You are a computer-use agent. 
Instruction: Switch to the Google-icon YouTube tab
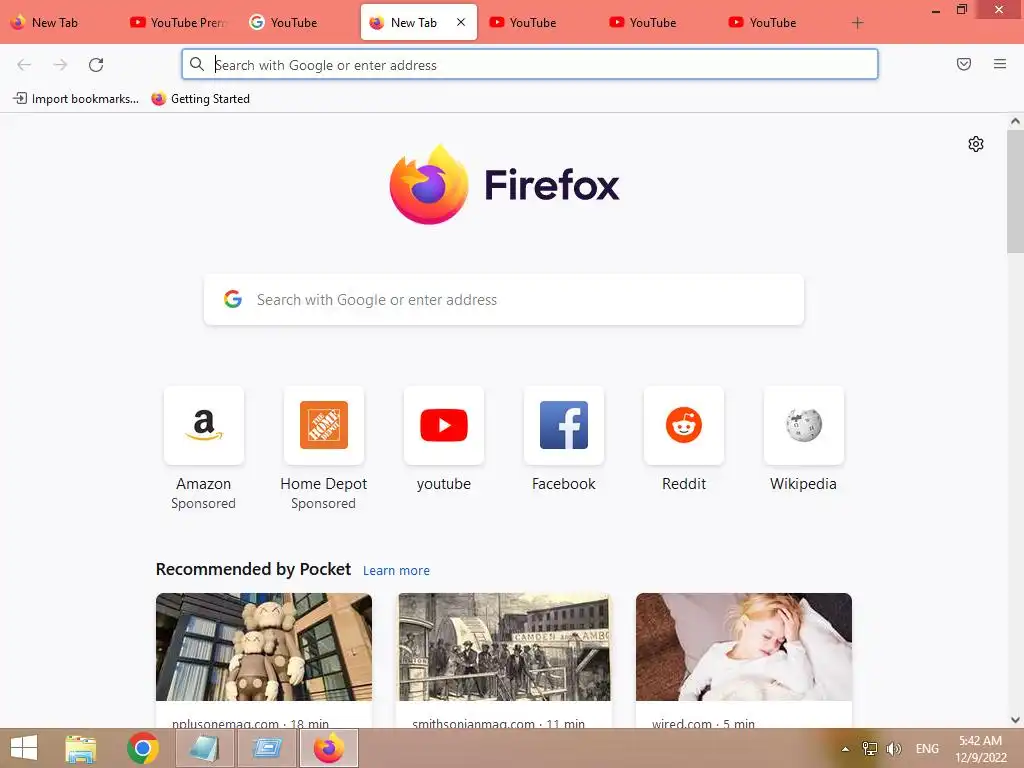tap(299, 22)
